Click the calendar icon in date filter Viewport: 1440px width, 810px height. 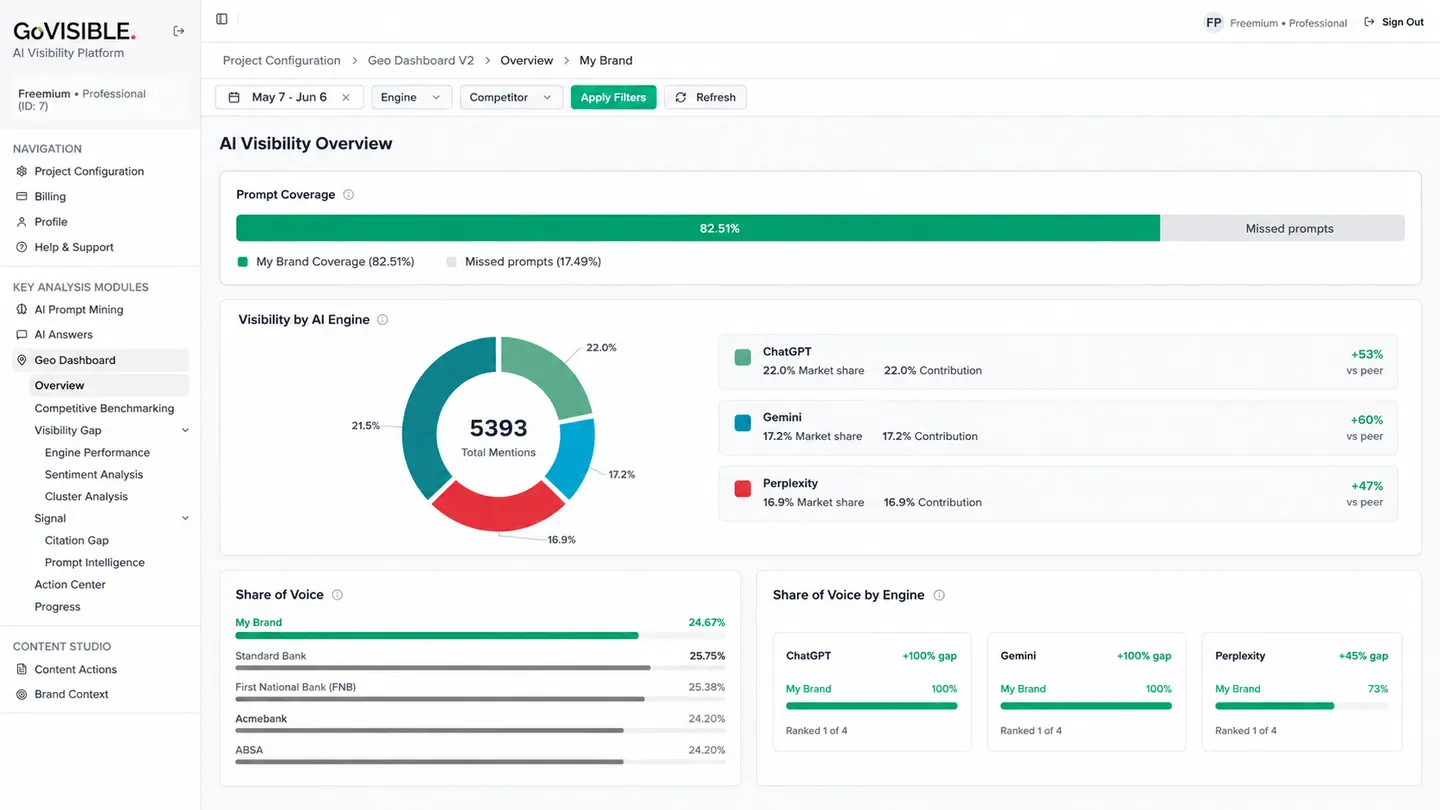pos(234,97)
